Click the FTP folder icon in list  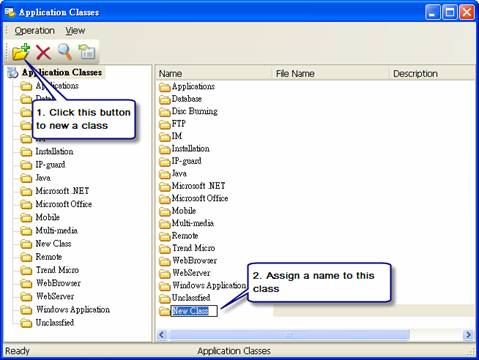click(165, 124)
